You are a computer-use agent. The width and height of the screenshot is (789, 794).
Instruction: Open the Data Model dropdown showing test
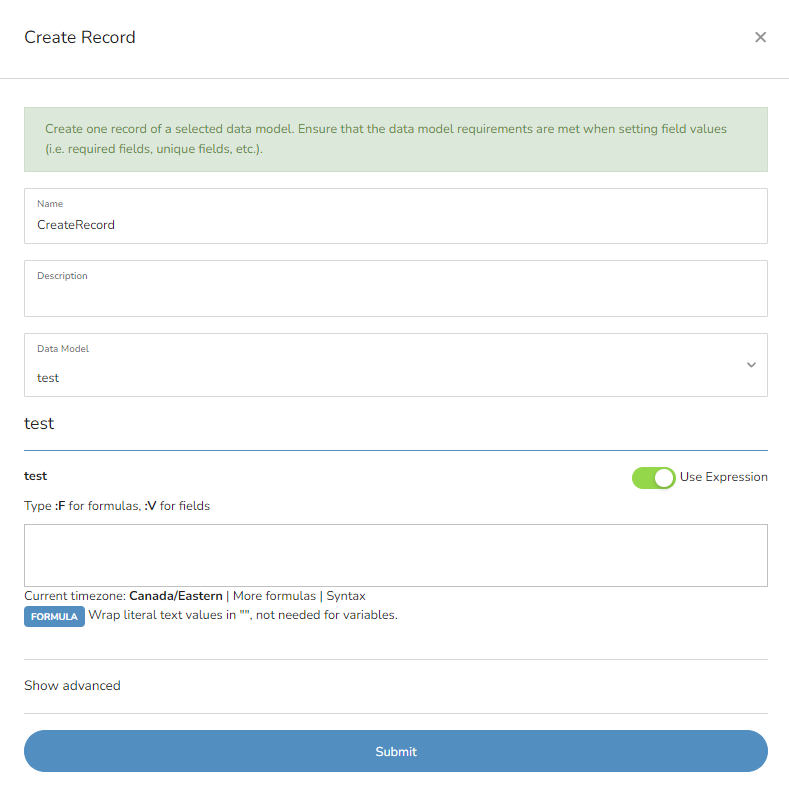pyautogui.click(x=396, y=365)
